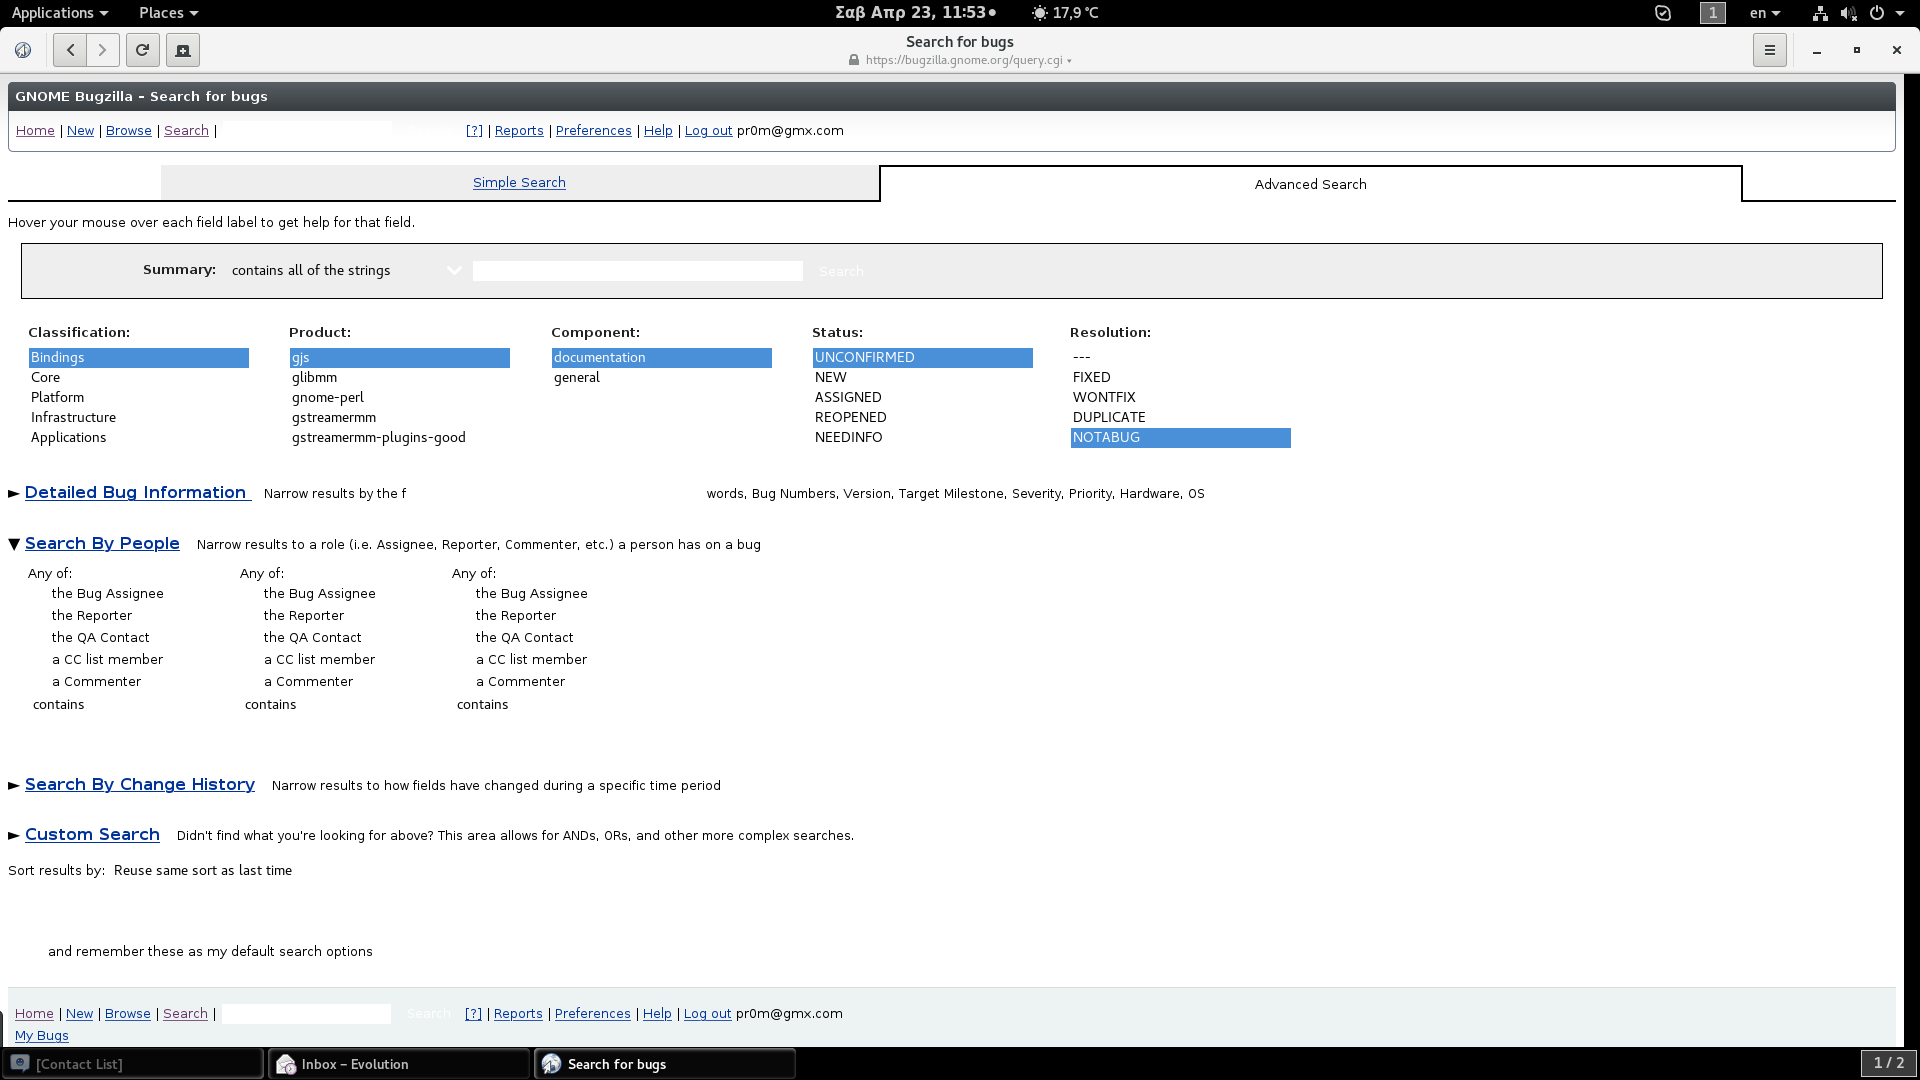This screenshot has width=1920, height=1080.
Task: Click the muted volume icon
Action: click(1848, 13)
